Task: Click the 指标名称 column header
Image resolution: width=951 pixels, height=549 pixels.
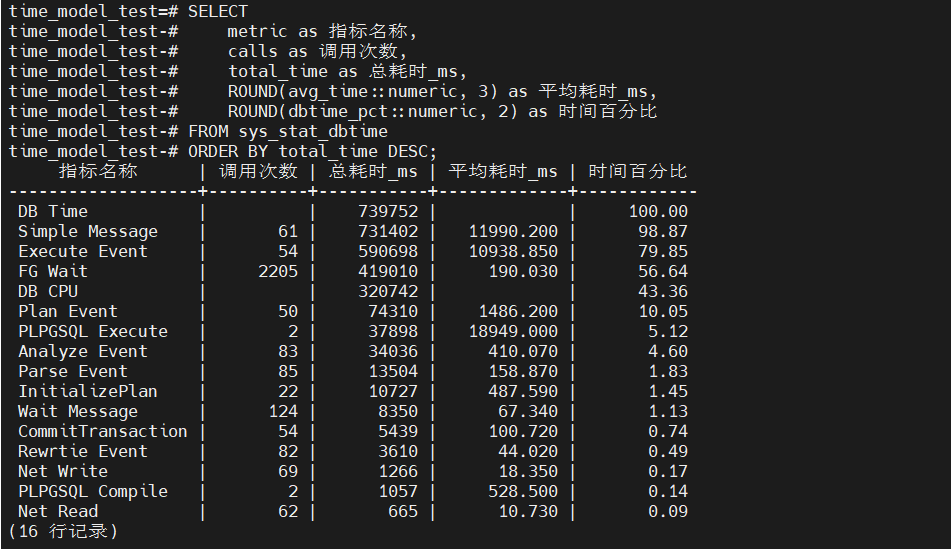Action: click(x=97, y=171)
